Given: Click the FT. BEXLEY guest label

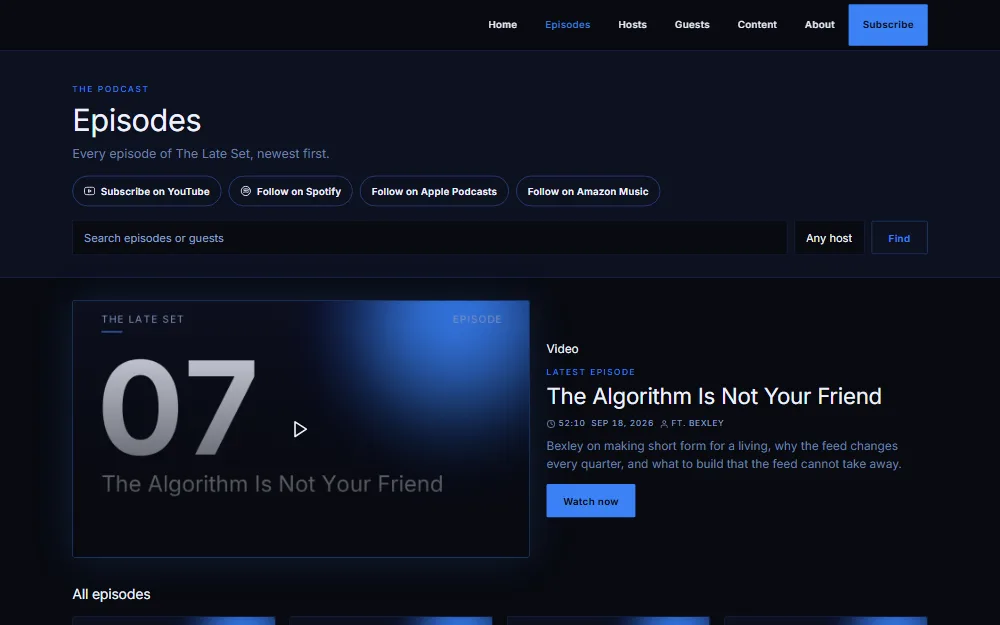Looking at the screenshot, I should [698, 423].
